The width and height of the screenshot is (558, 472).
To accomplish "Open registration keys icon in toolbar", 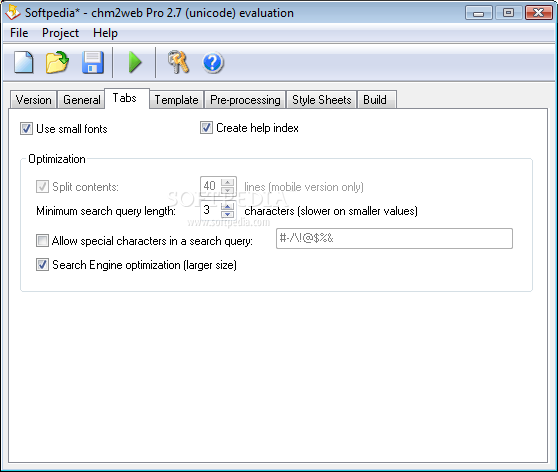I will (x=178, y=62).
